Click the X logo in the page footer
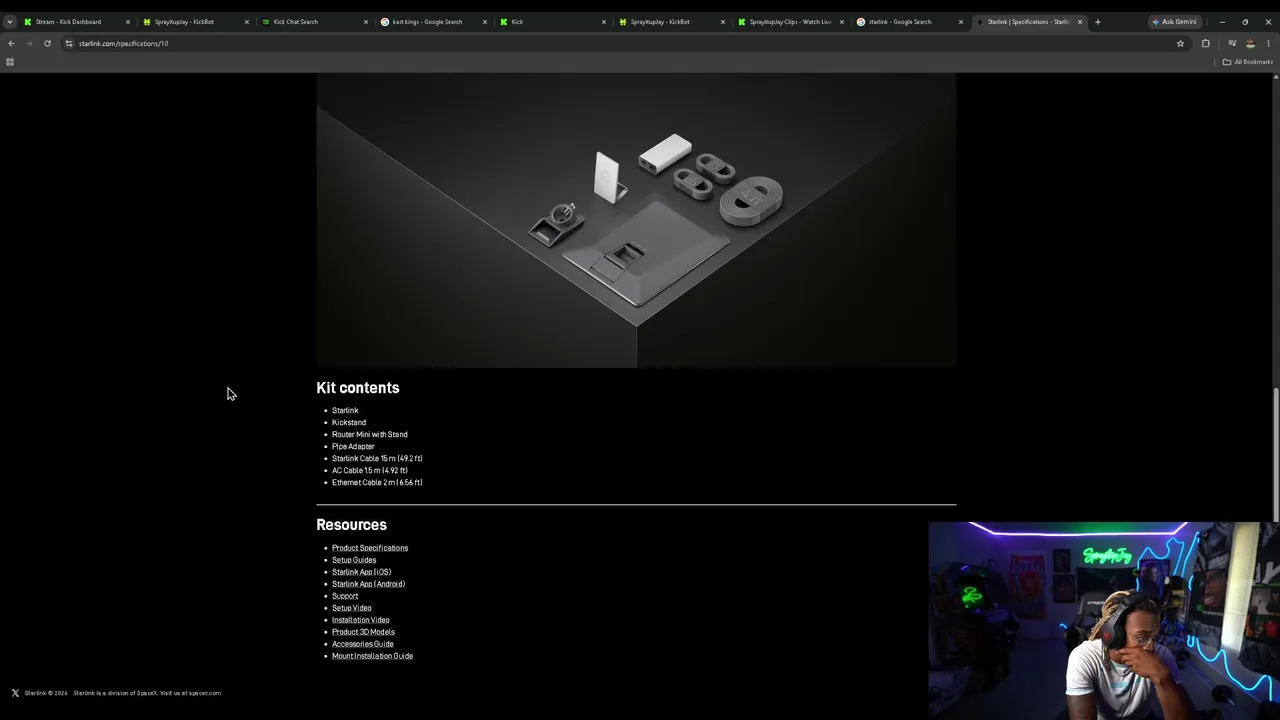The image size is (1280, 720). [15, 693]
